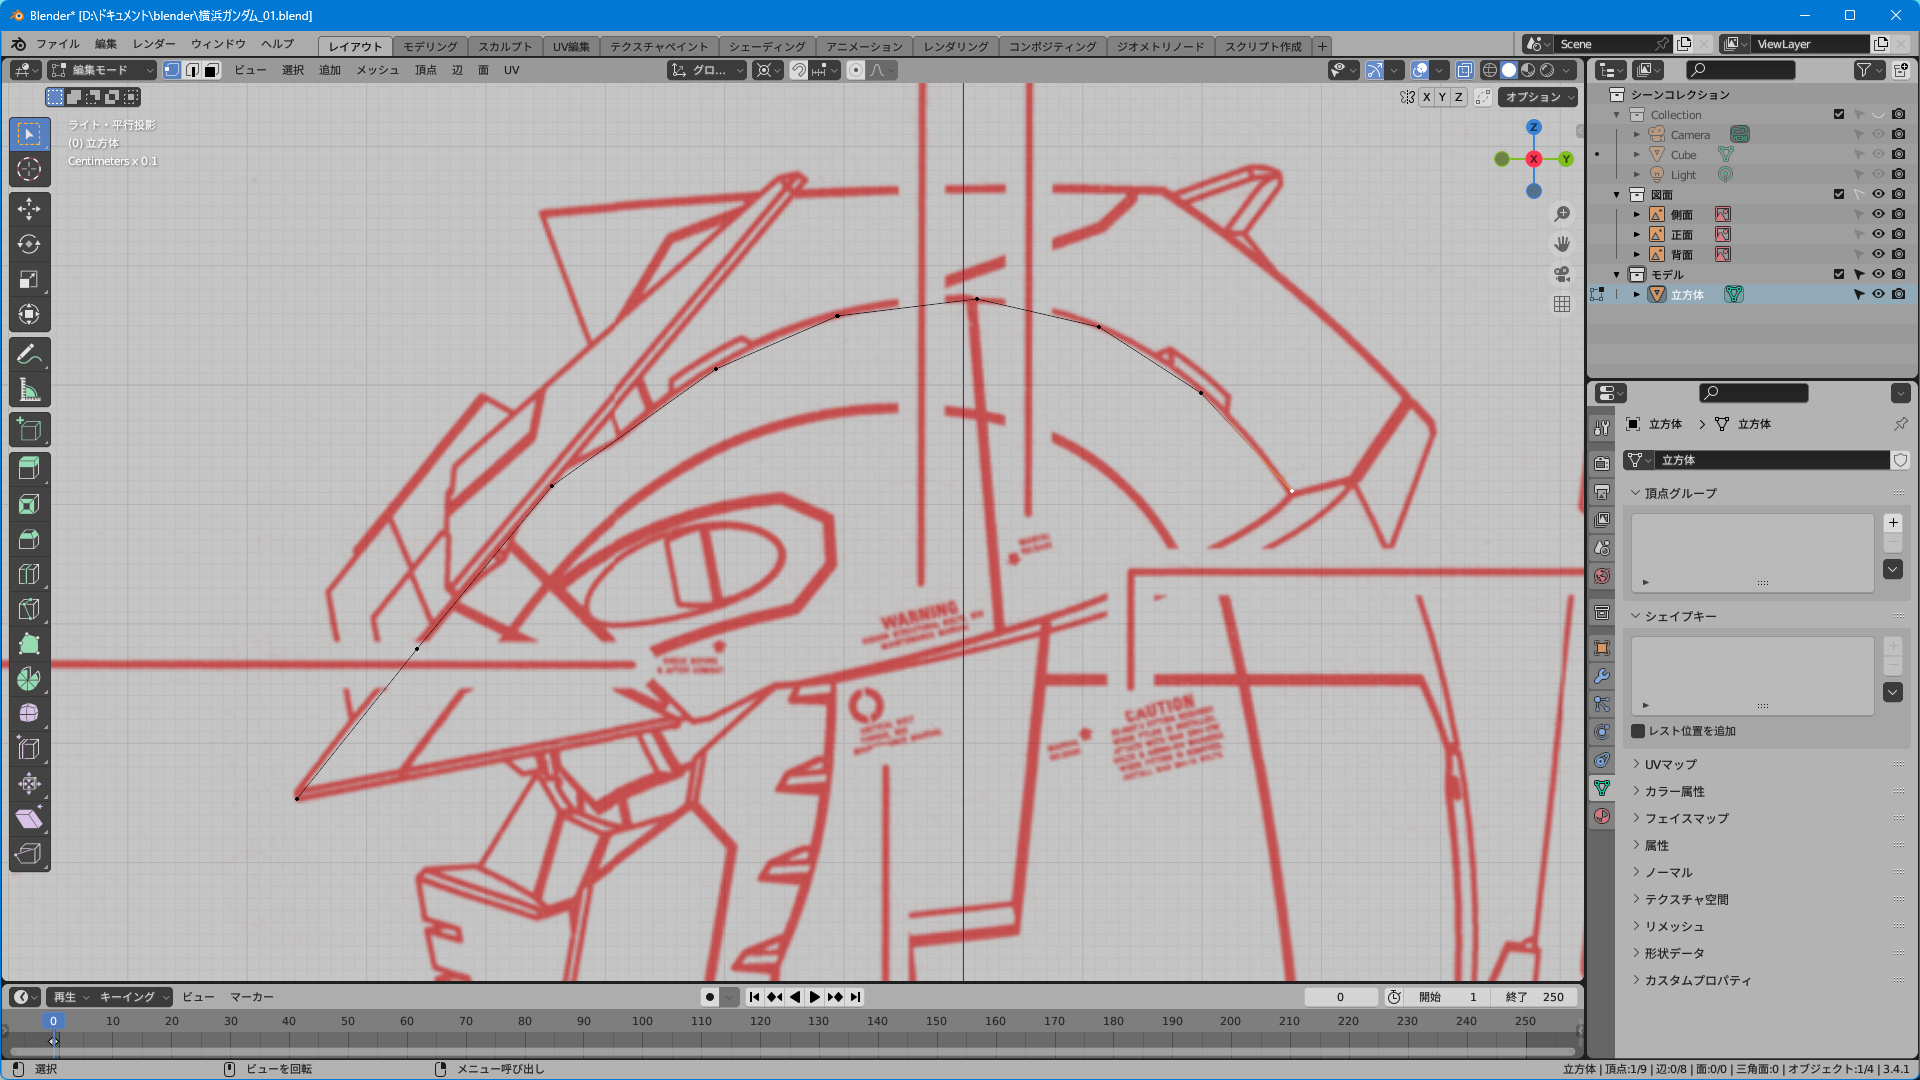This screenshot has width=1920, height=1080.
Task: Collapse the モデル collection tree
Action: pyautogui.click(x=1617, y=274)
